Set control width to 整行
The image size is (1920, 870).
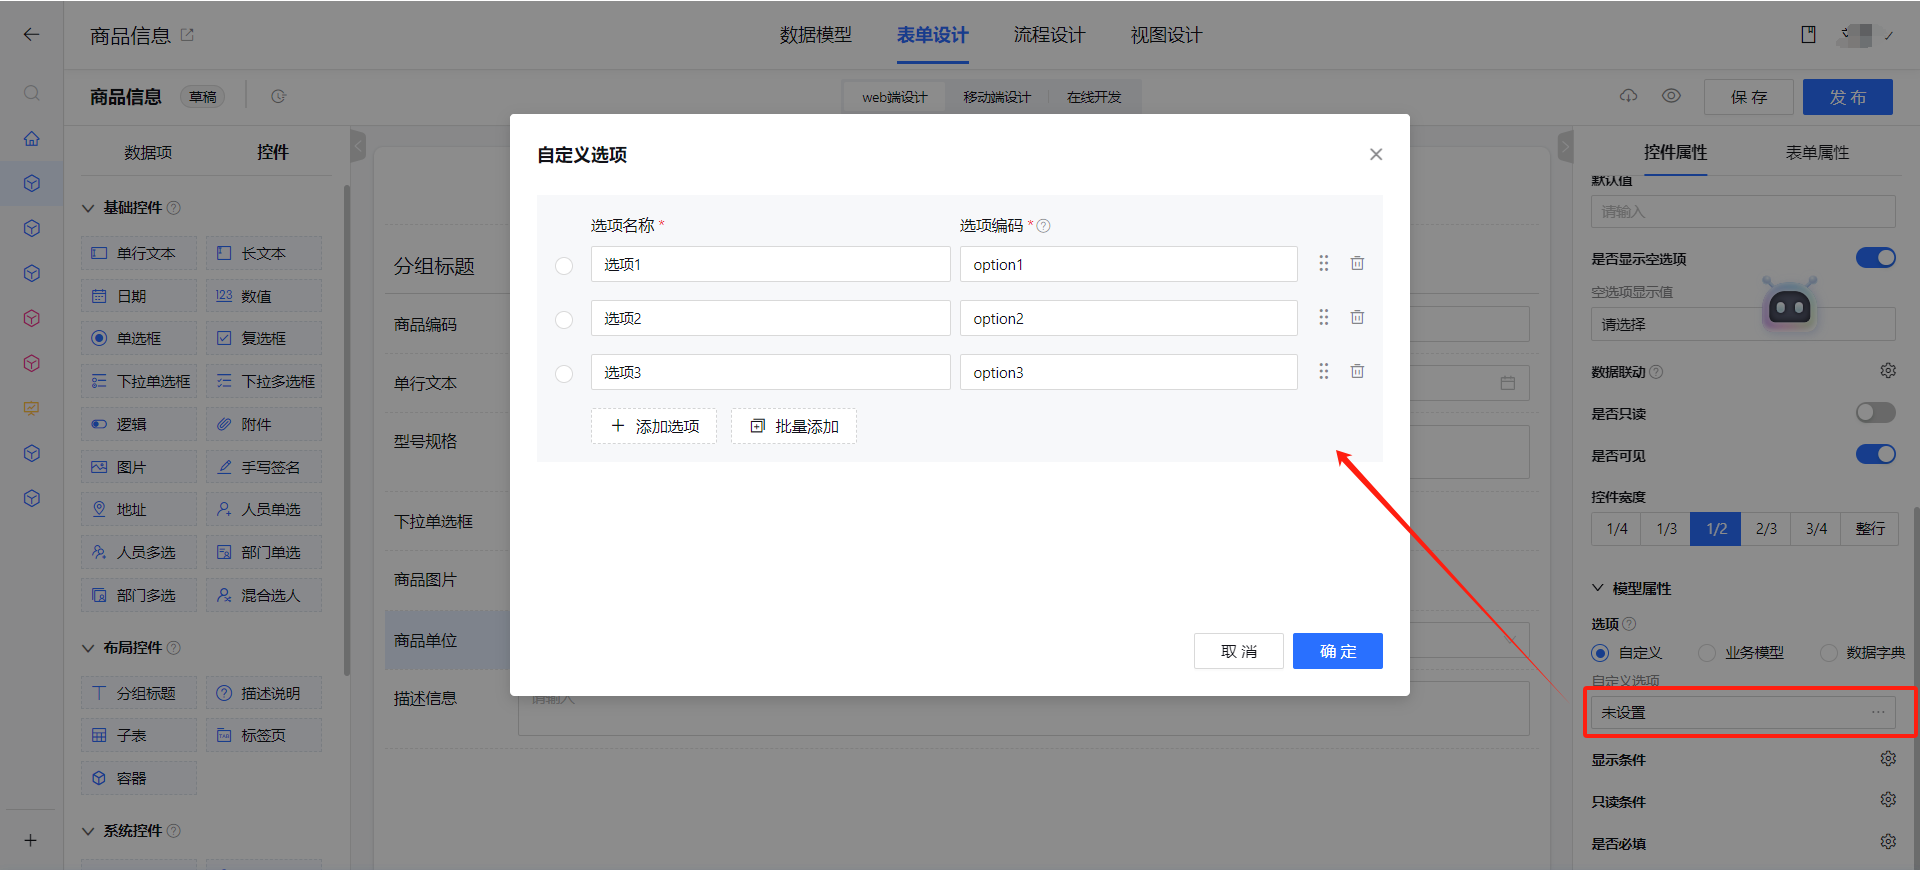[1870, 529]
